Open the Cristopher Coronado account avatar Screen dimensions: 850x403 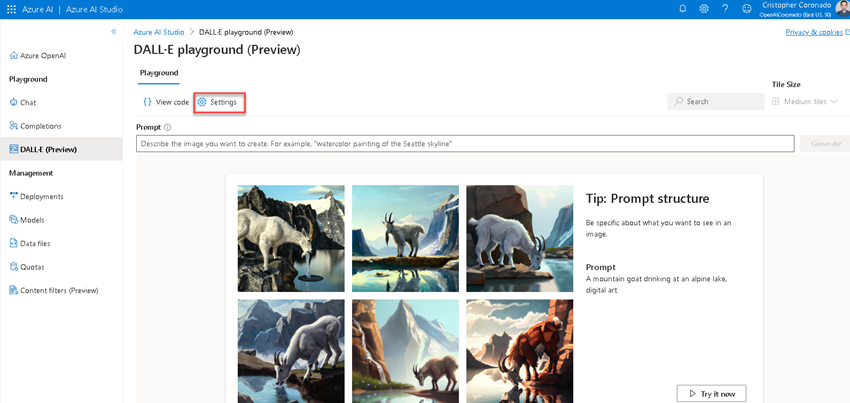tap(840, 8)
